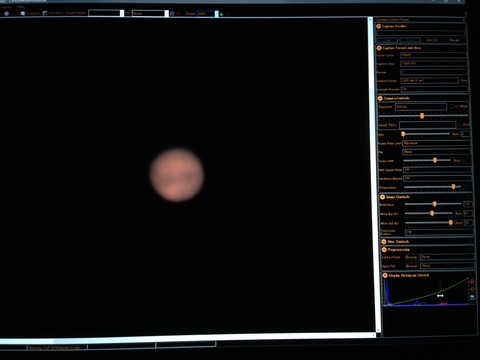Screen dimensions: 480x360
Task: Collapse the Display Histogram Stretch section
Action: pos(385,276)
